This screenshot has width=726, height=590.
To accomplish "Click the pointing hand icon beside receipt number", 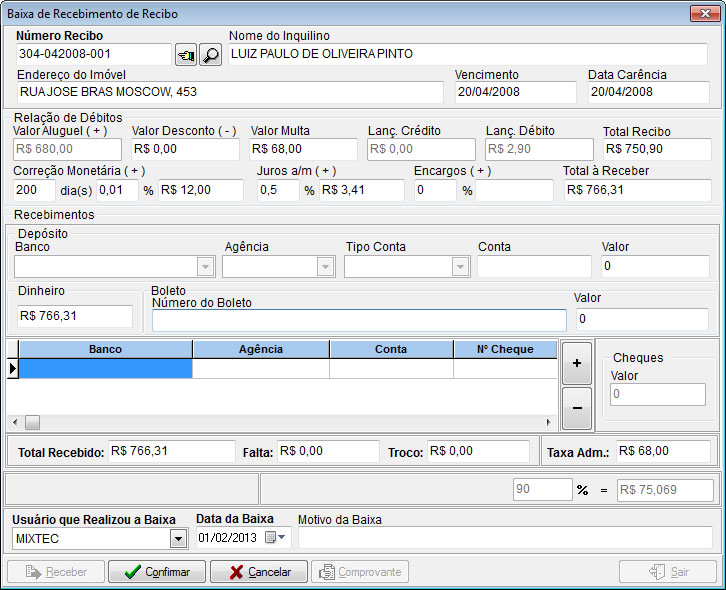I will (x=186, y=55).
